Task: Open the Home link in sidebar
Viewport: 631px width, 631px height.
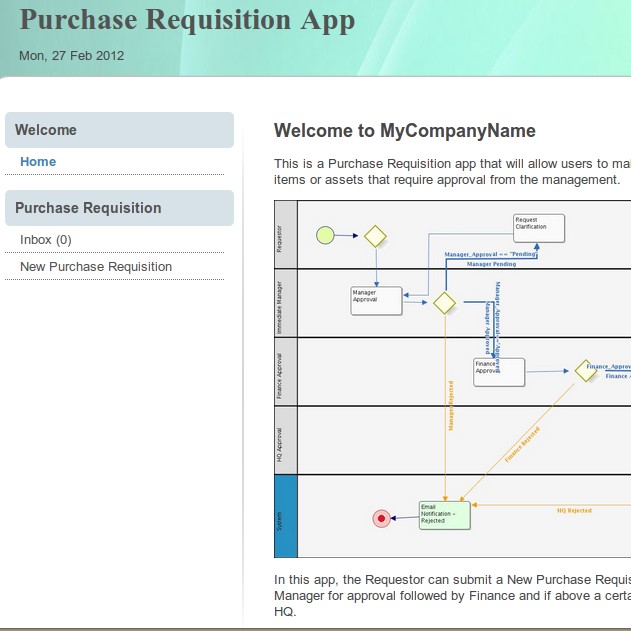Action: [x=38, y=162]
